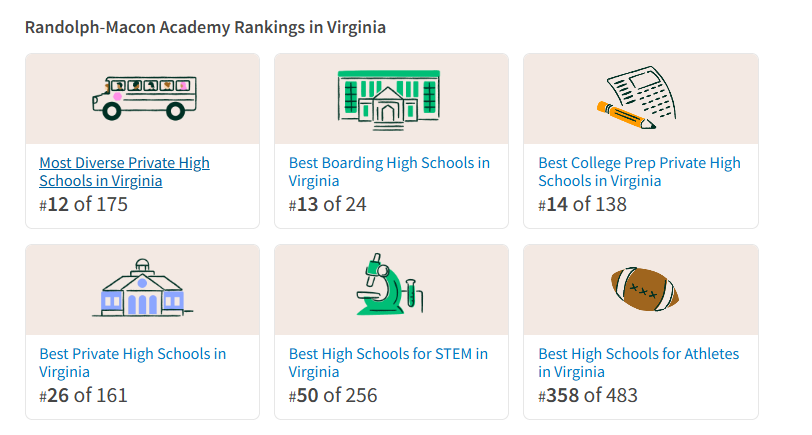Click the #14 of 138 ranking text

582,205
